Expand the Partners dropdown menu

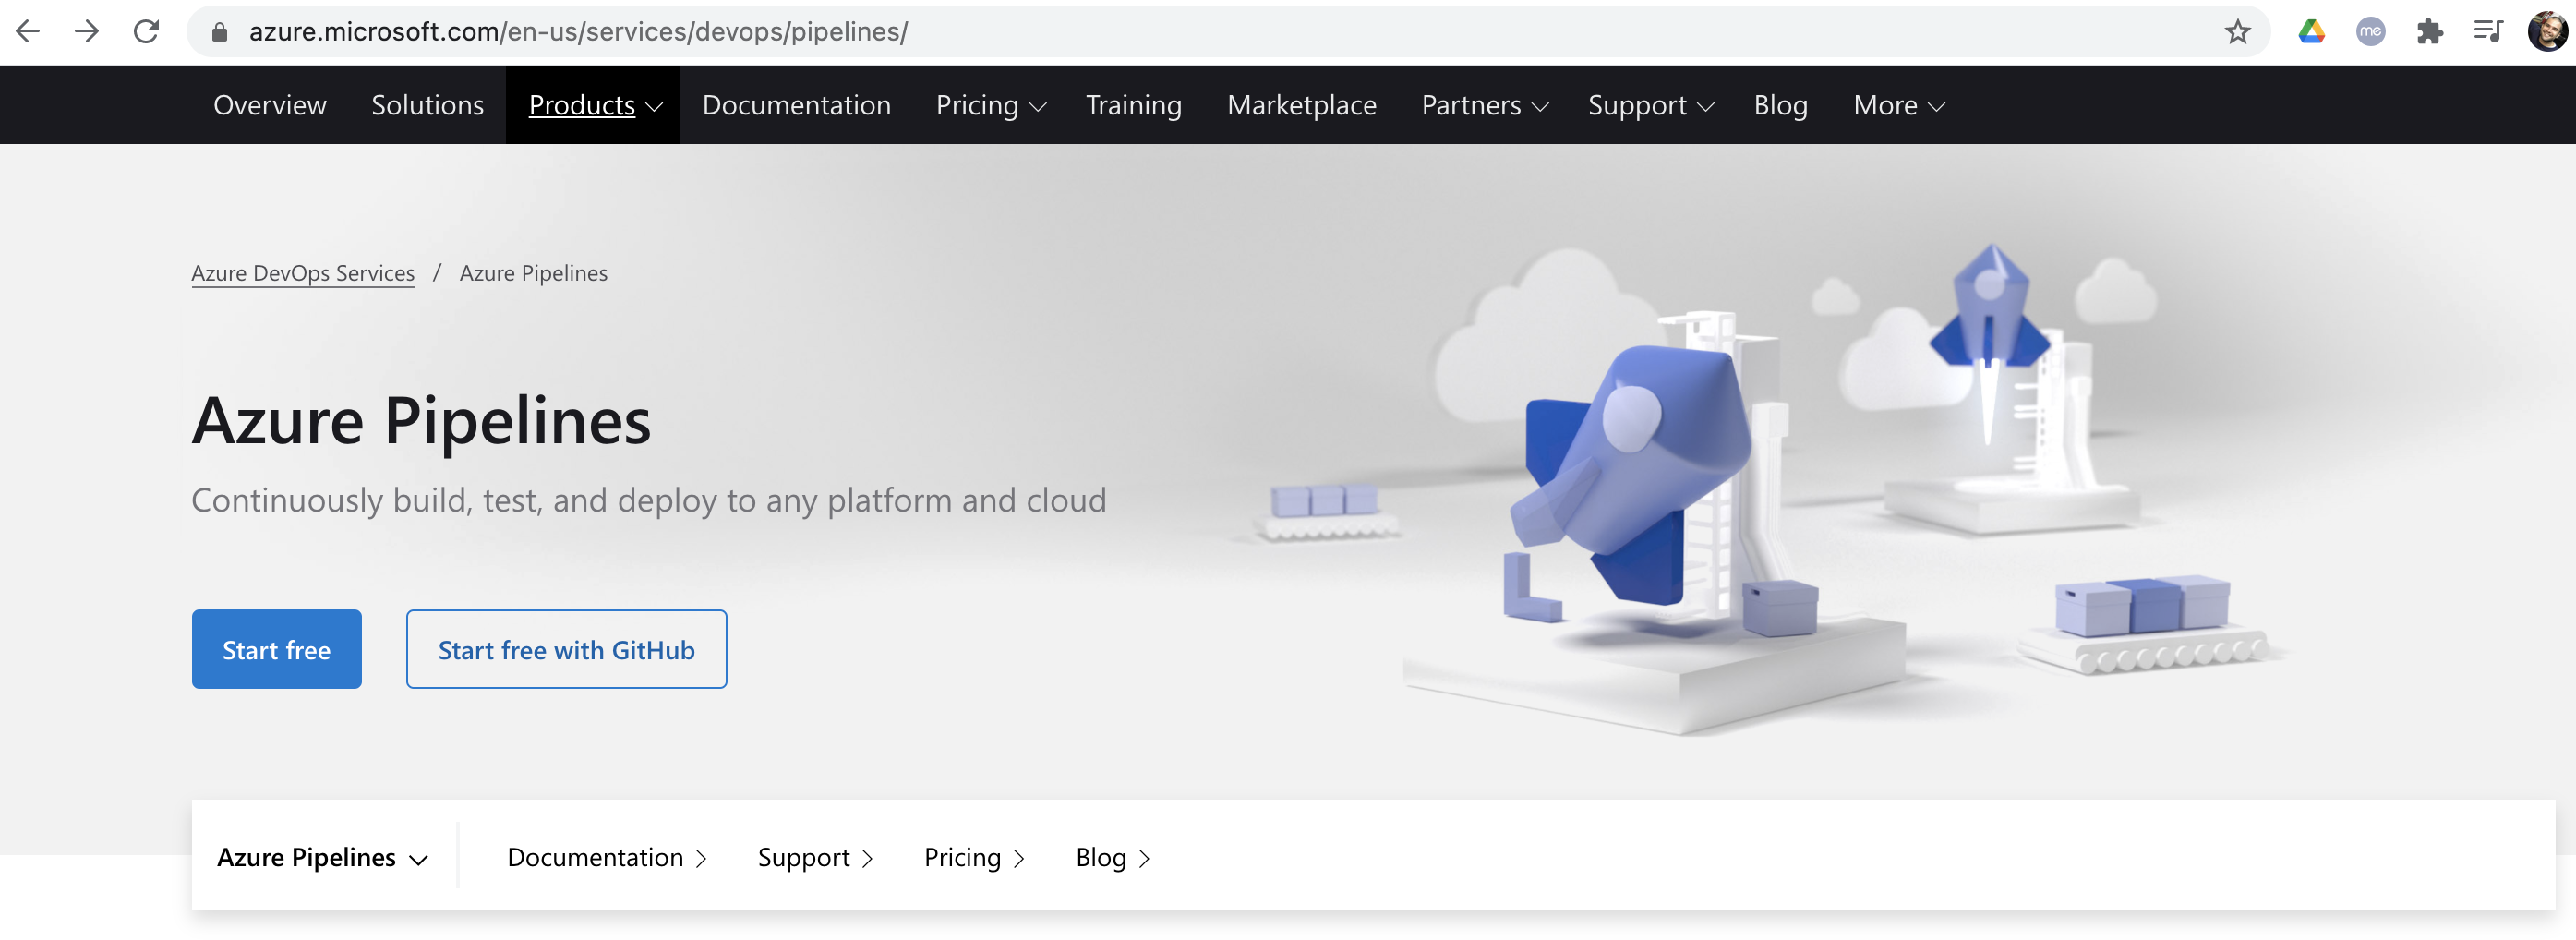point(1484,105)
